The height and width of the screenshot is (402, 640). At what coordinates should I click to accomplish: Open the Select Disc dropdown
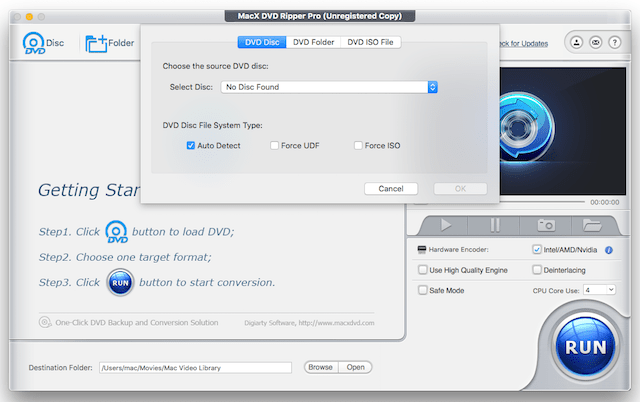click(x=329, y=87)
